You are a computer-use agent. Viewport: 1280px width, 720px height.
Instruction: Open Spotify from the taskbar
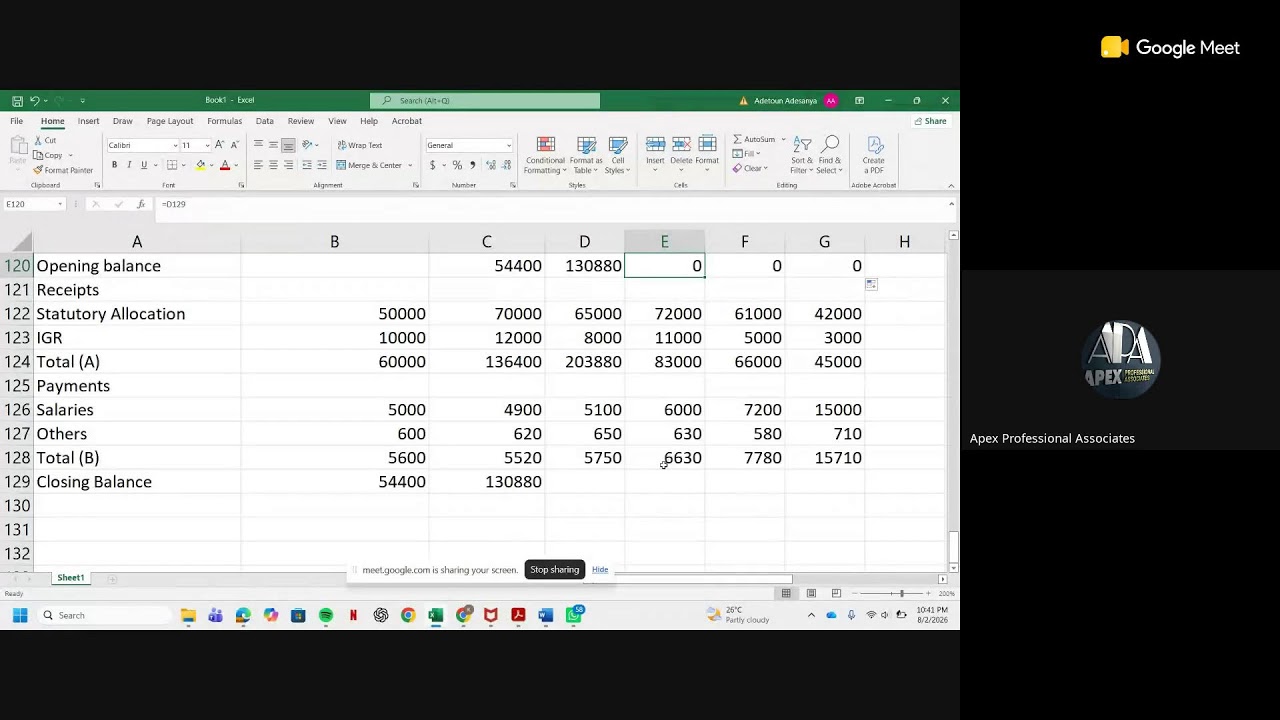pos(326,615)
